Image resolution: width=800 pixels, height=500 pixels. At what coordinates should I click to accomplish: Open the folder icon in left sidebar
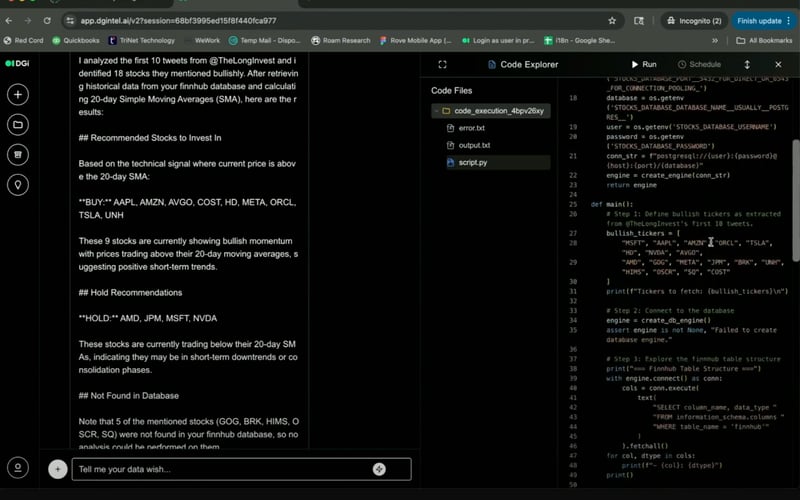coord(18,124)
